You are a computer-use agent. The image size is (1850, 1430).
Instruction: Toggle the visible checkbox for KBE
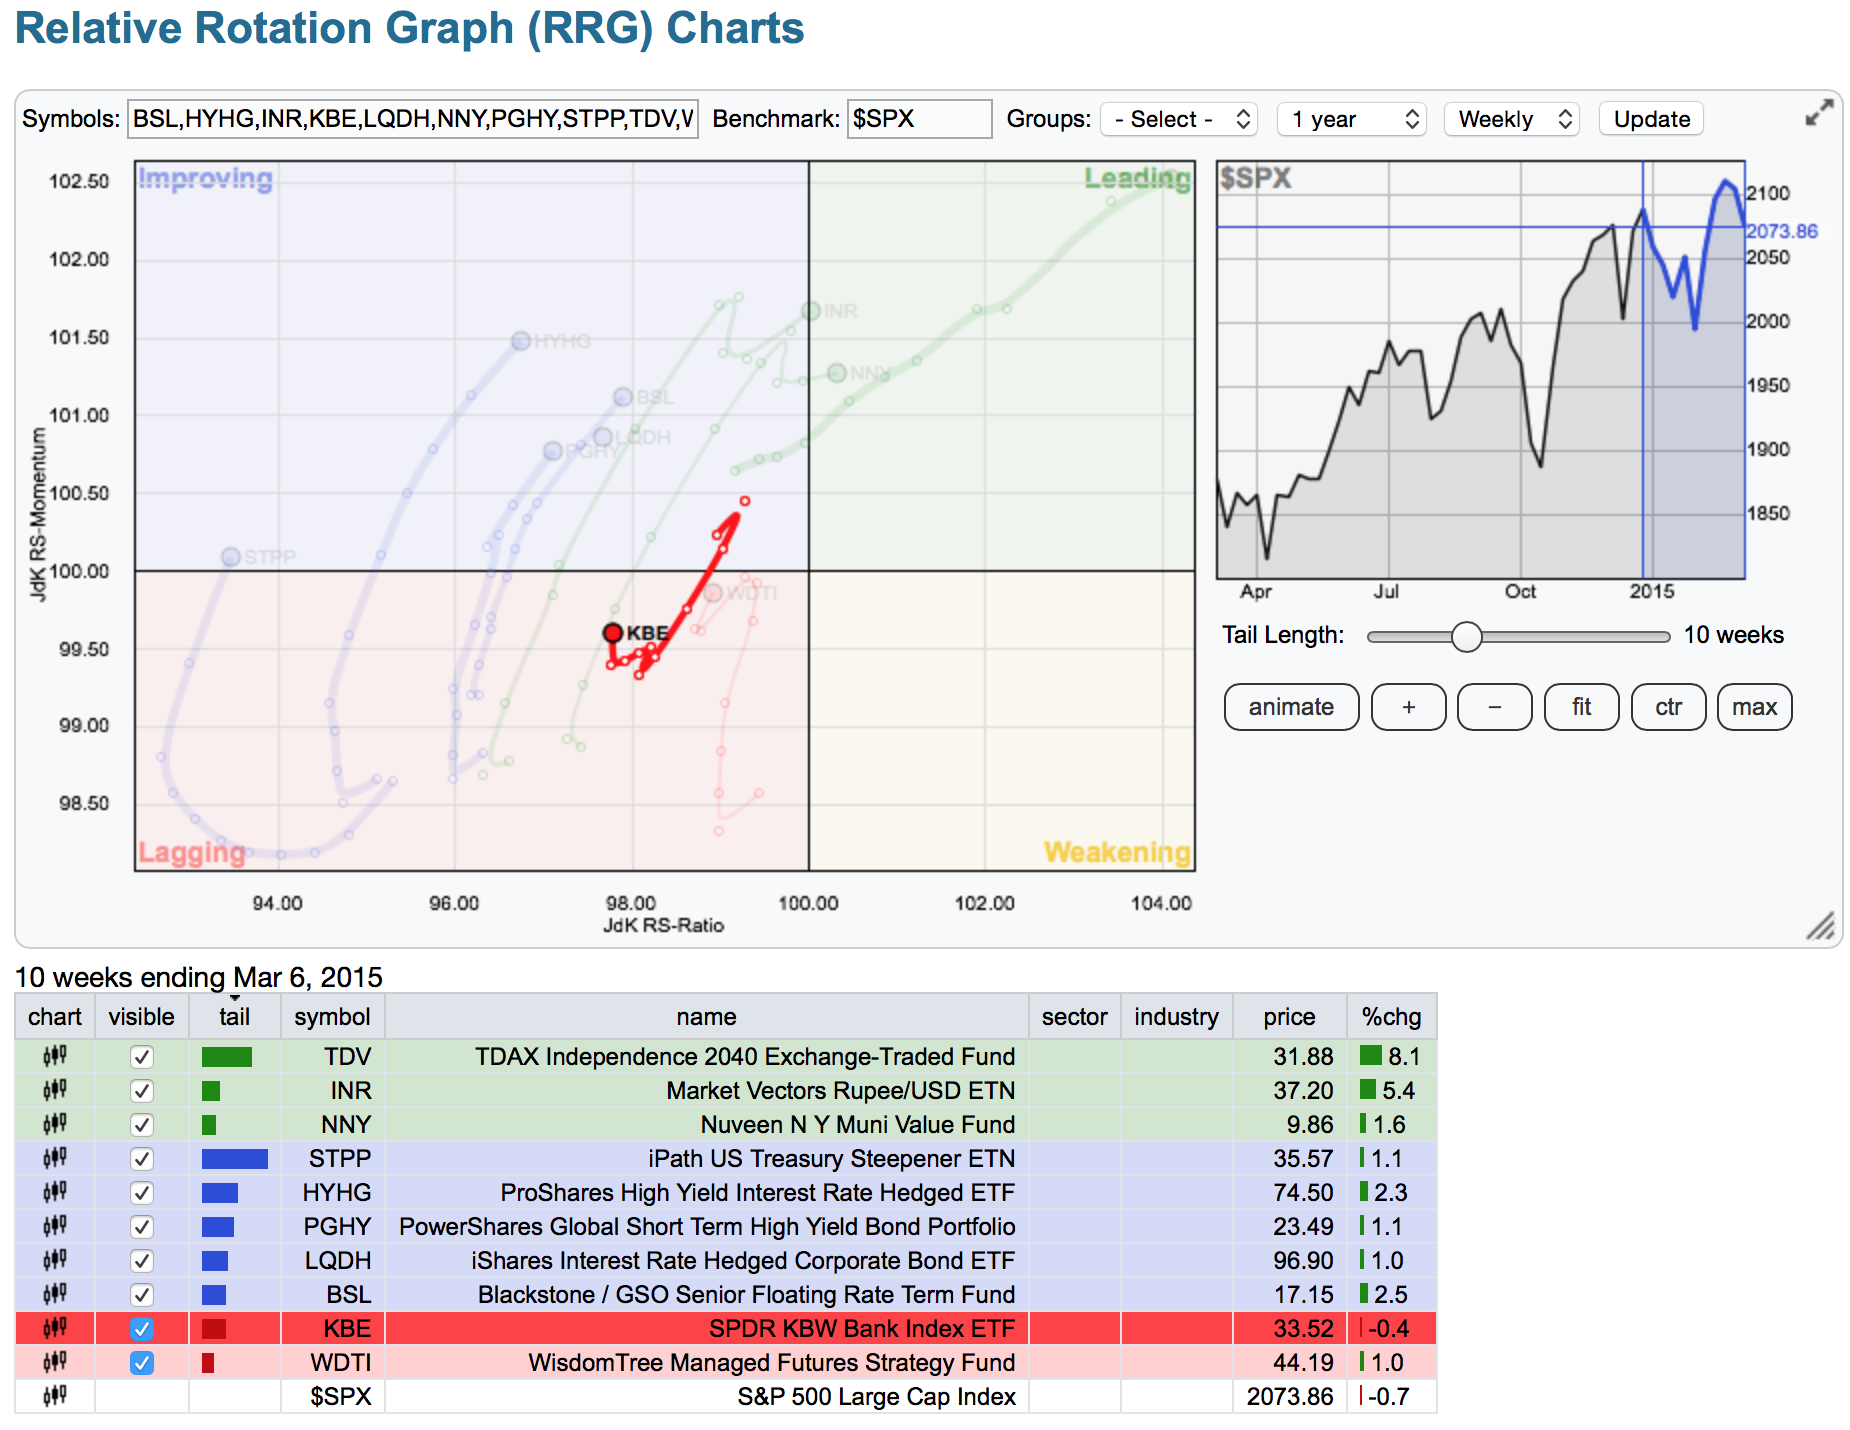click(x=142, y=1329)
